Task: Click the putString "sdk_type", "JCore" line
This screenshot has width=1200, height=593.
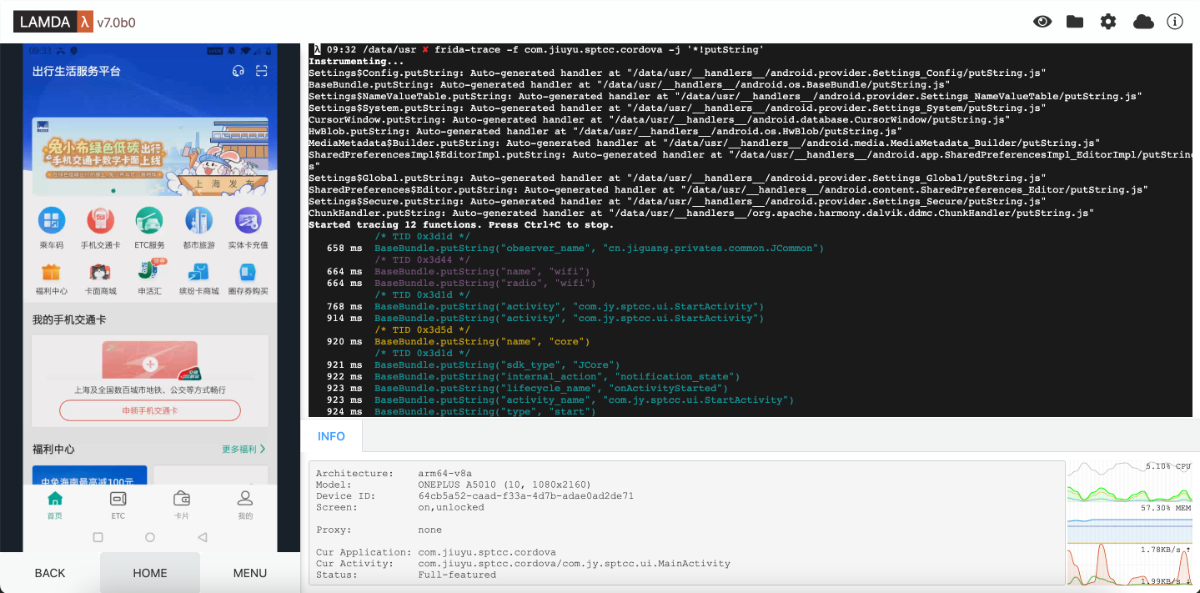Action: 497,365
